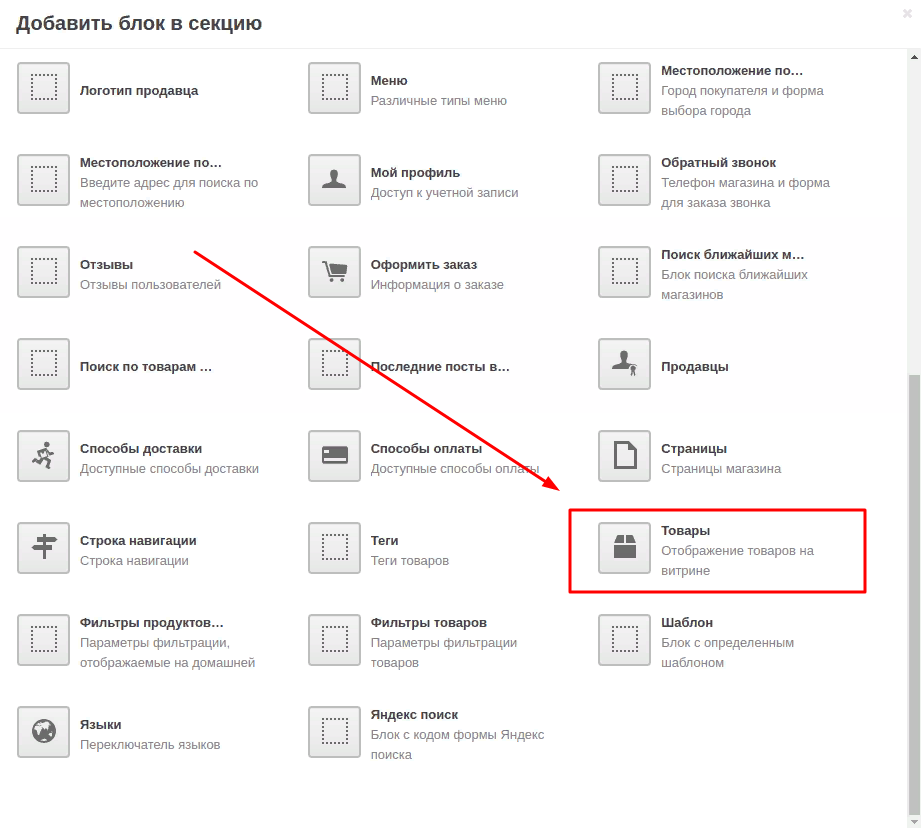Click description 'Доступ к учетной записи'
The width and height of the screenshot is (921, 828).
tap(445, 193)
